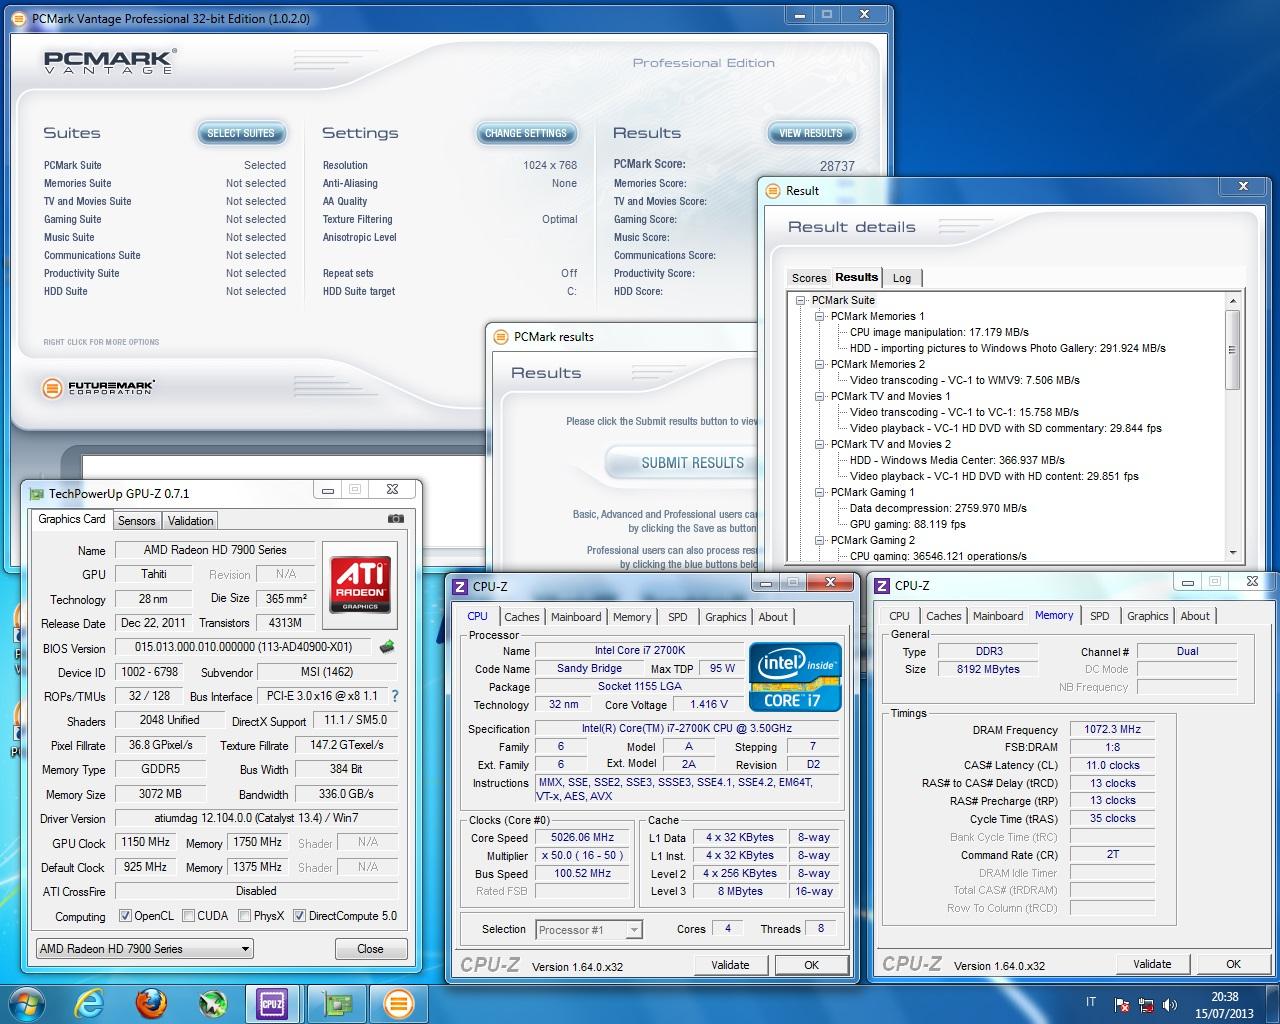Open the Windows Start menu
This screenshot has height=1024, width=1280.
click(x=24, y=1003)
